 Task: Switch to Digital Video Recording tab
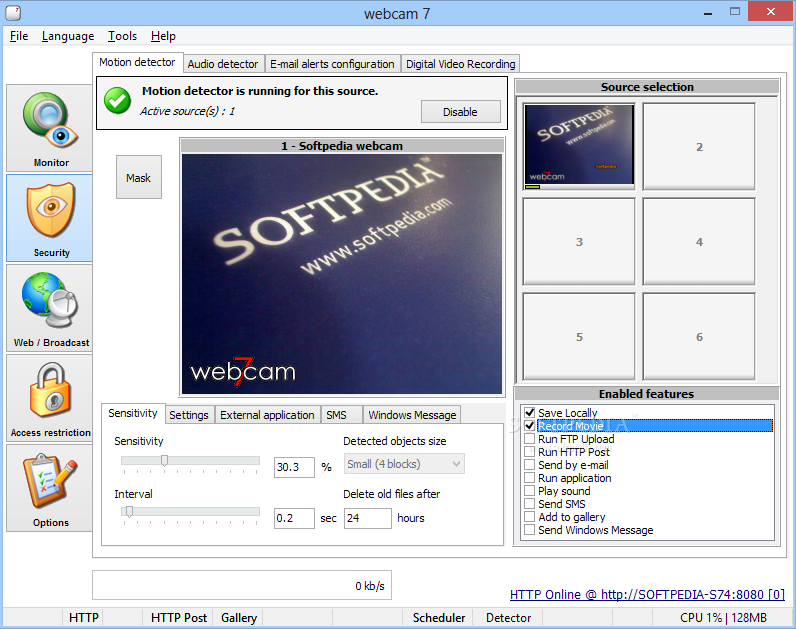coord(460,64)
